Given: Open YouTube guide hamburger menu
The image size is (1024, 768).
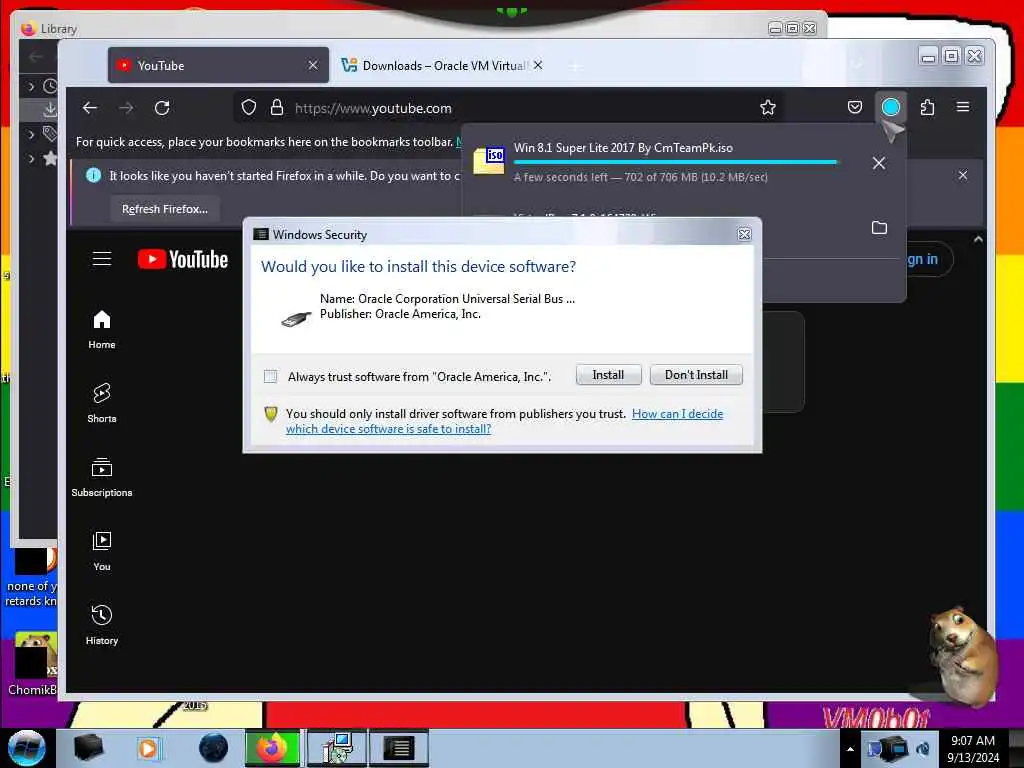Looking at the screenshot, I should (x=102, y=259).
